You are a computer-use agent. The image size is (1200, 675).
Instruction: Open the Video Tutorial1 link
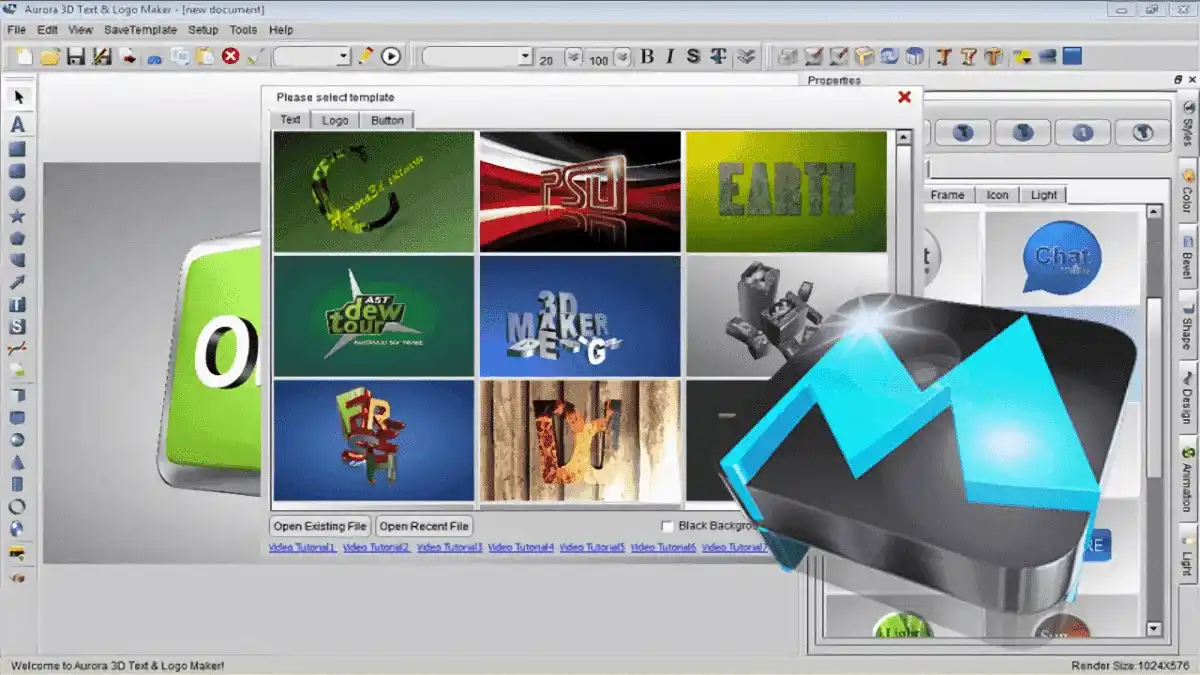point(303,548)
